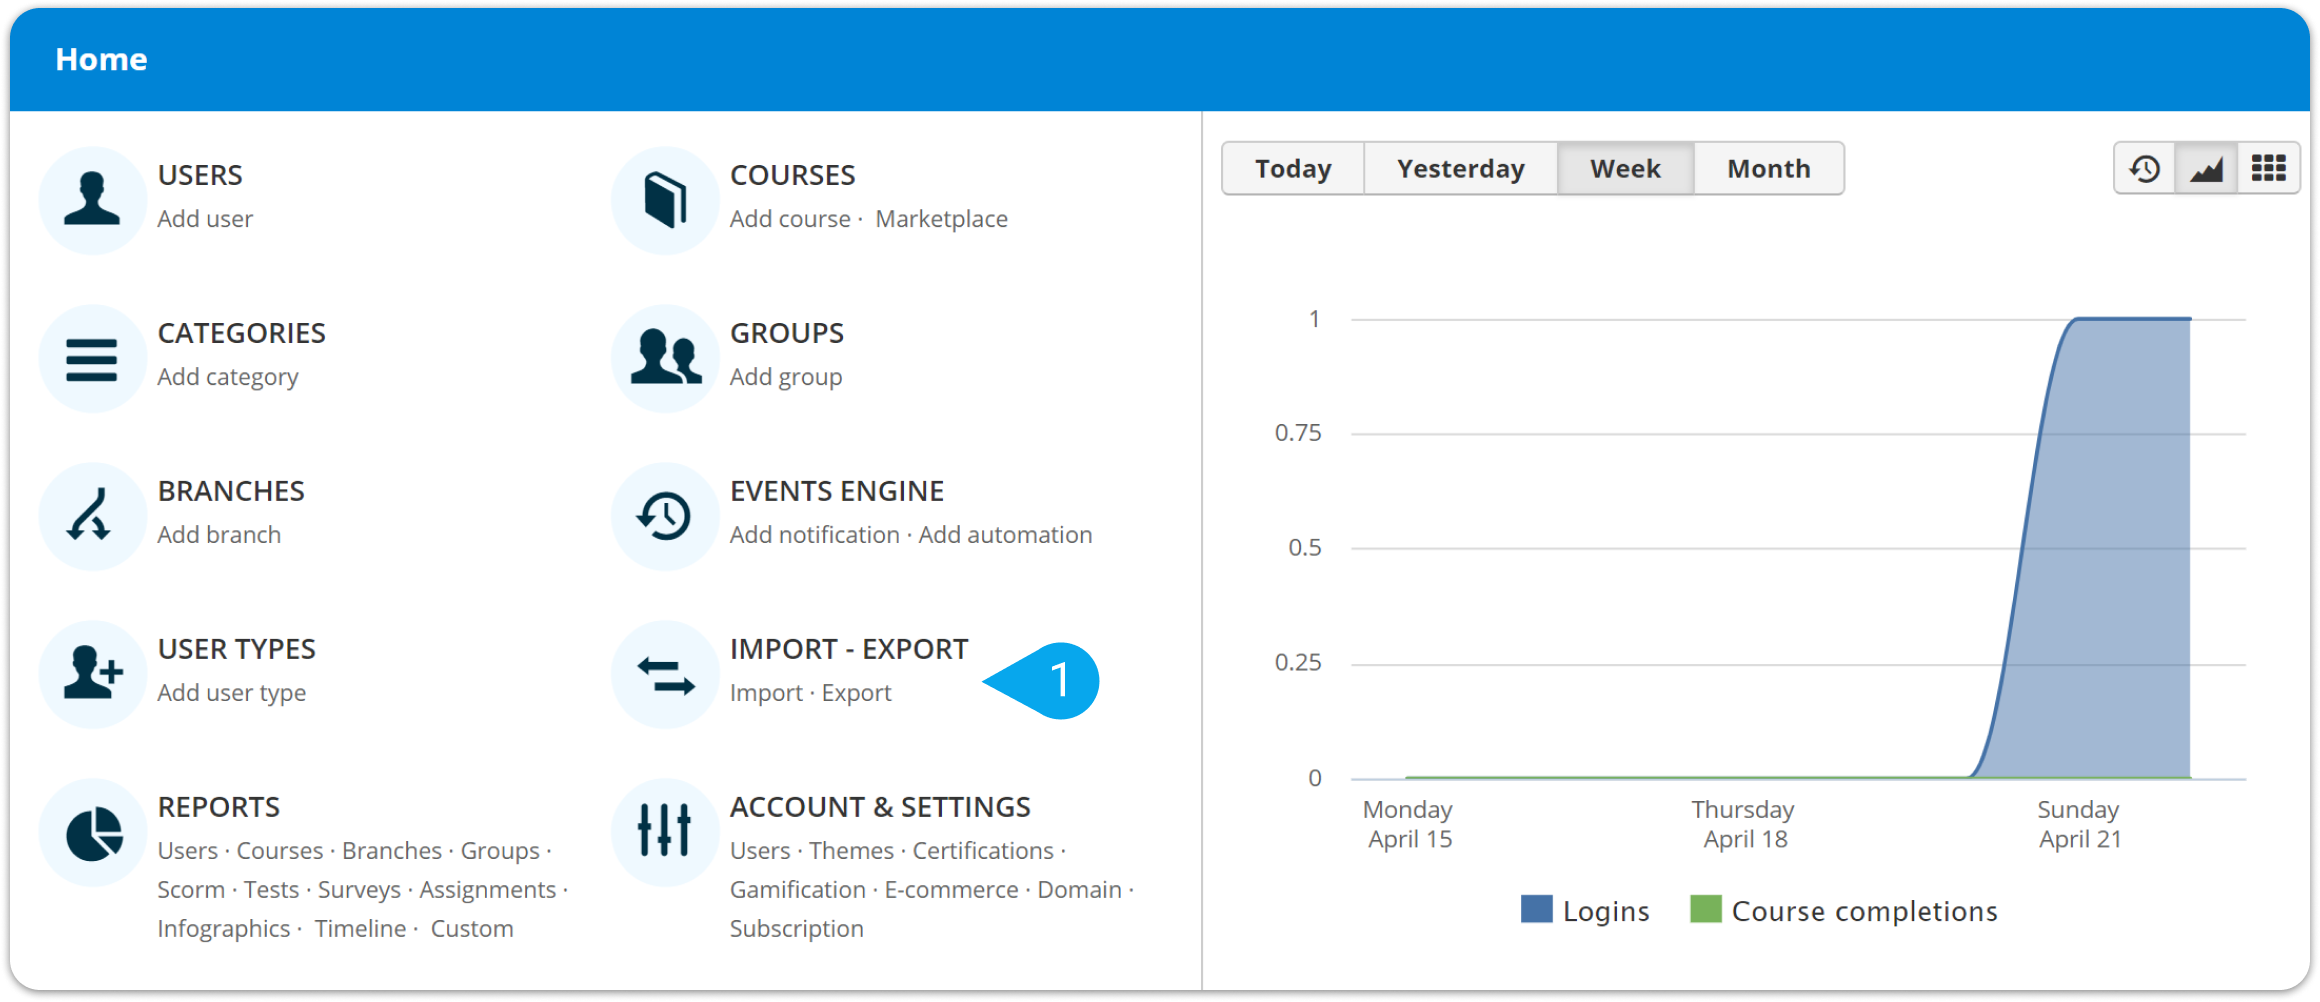The image size is (2320, 1002).
Task: Click the Courses book icon
Action: coord(665,200)
